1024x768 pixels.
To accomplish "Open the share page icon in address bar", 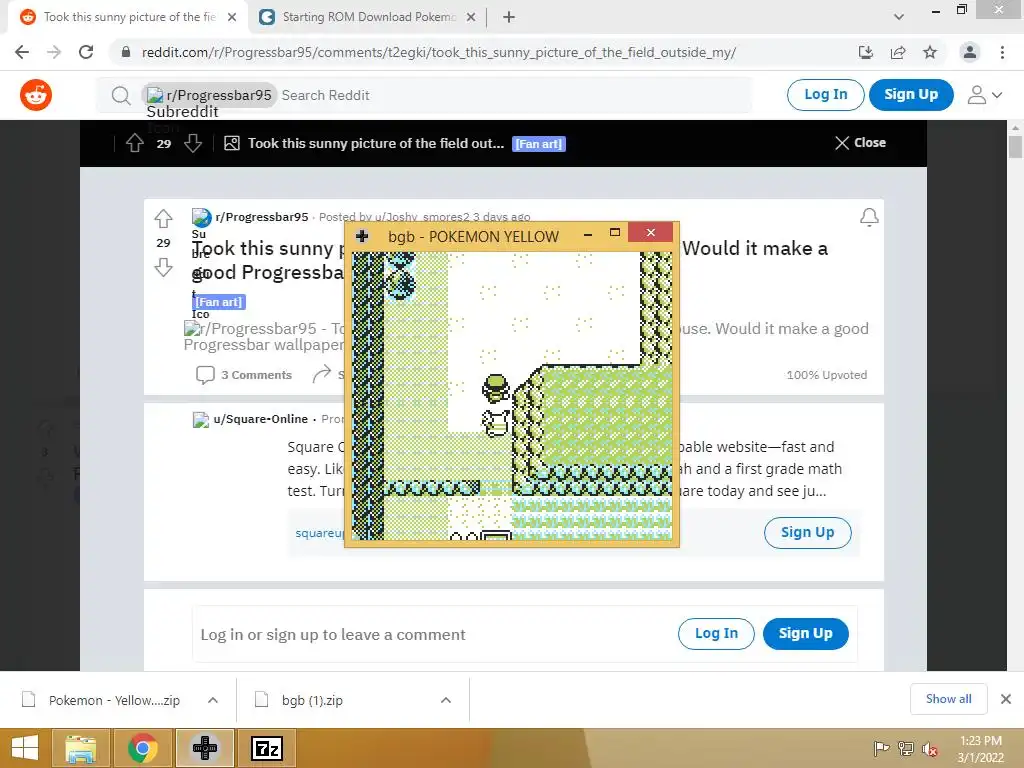I will tap(898, 52).
